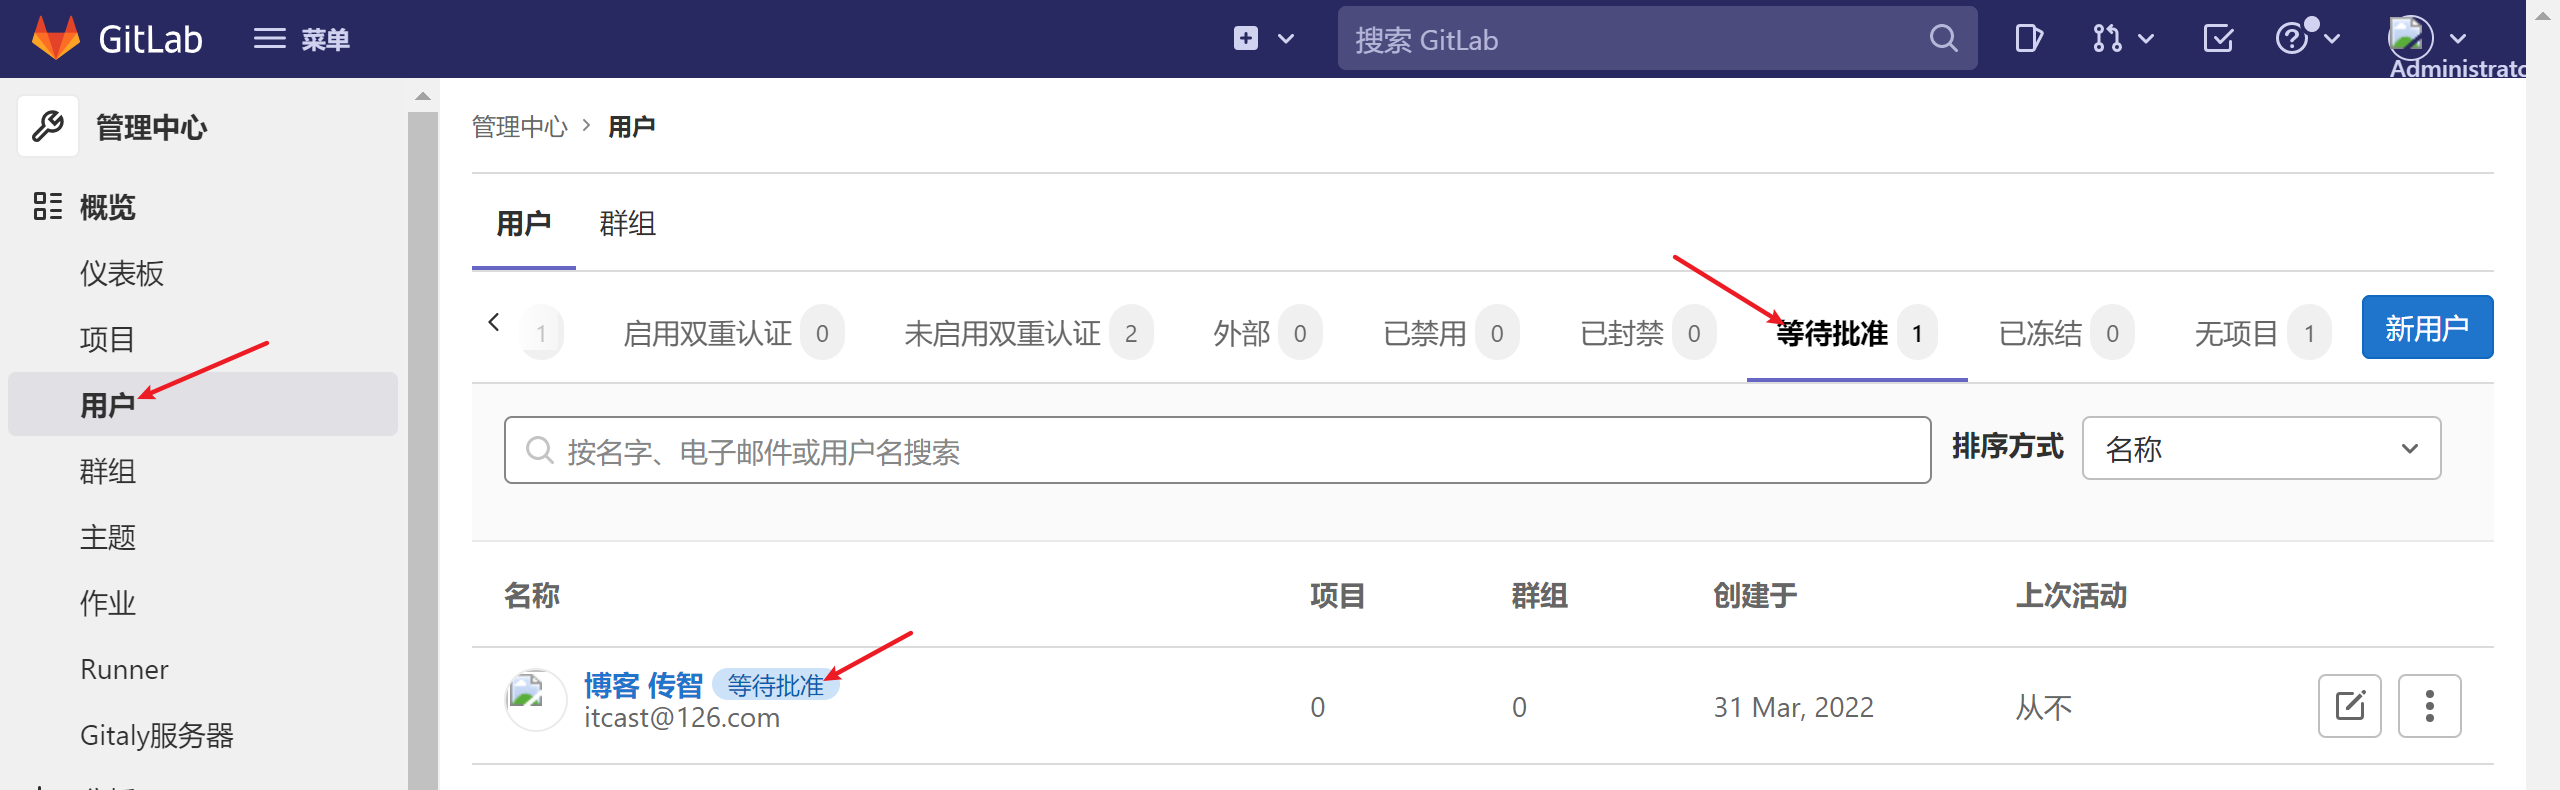Switch to the 用户 tab

523,223
